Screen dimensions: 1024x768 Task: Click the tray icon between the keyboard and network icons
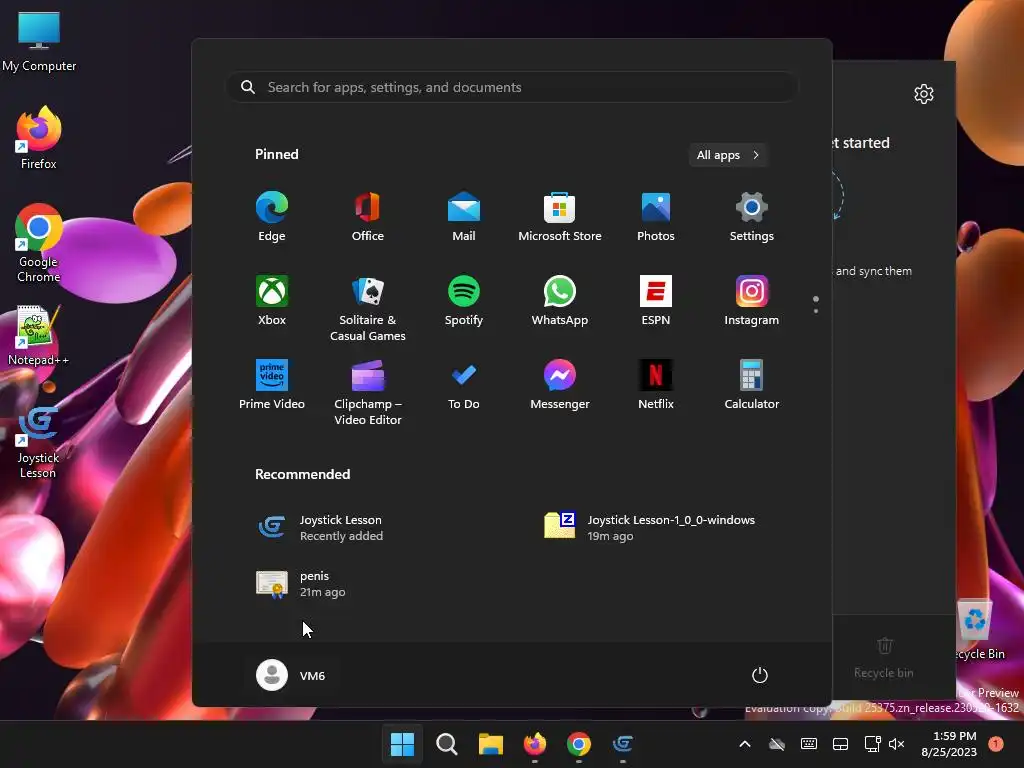(x=840, y=744)
